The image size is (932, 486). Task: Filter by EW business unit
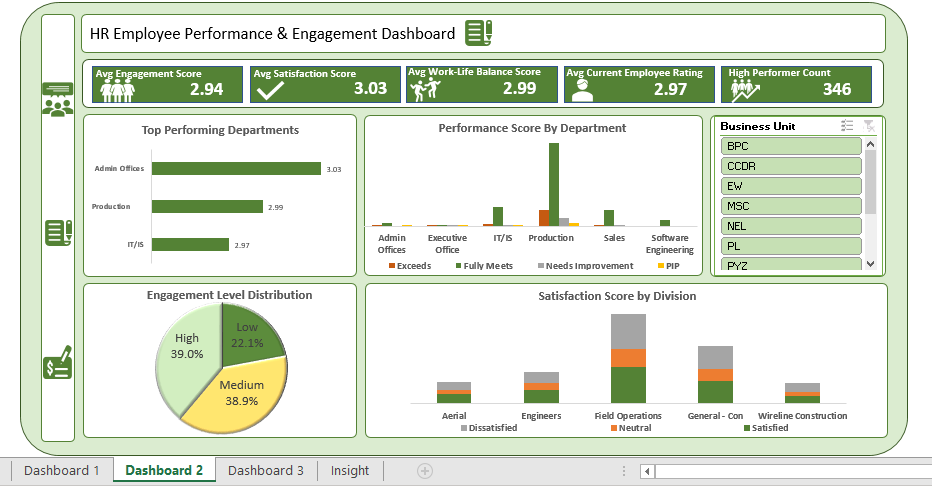[791, 186]
